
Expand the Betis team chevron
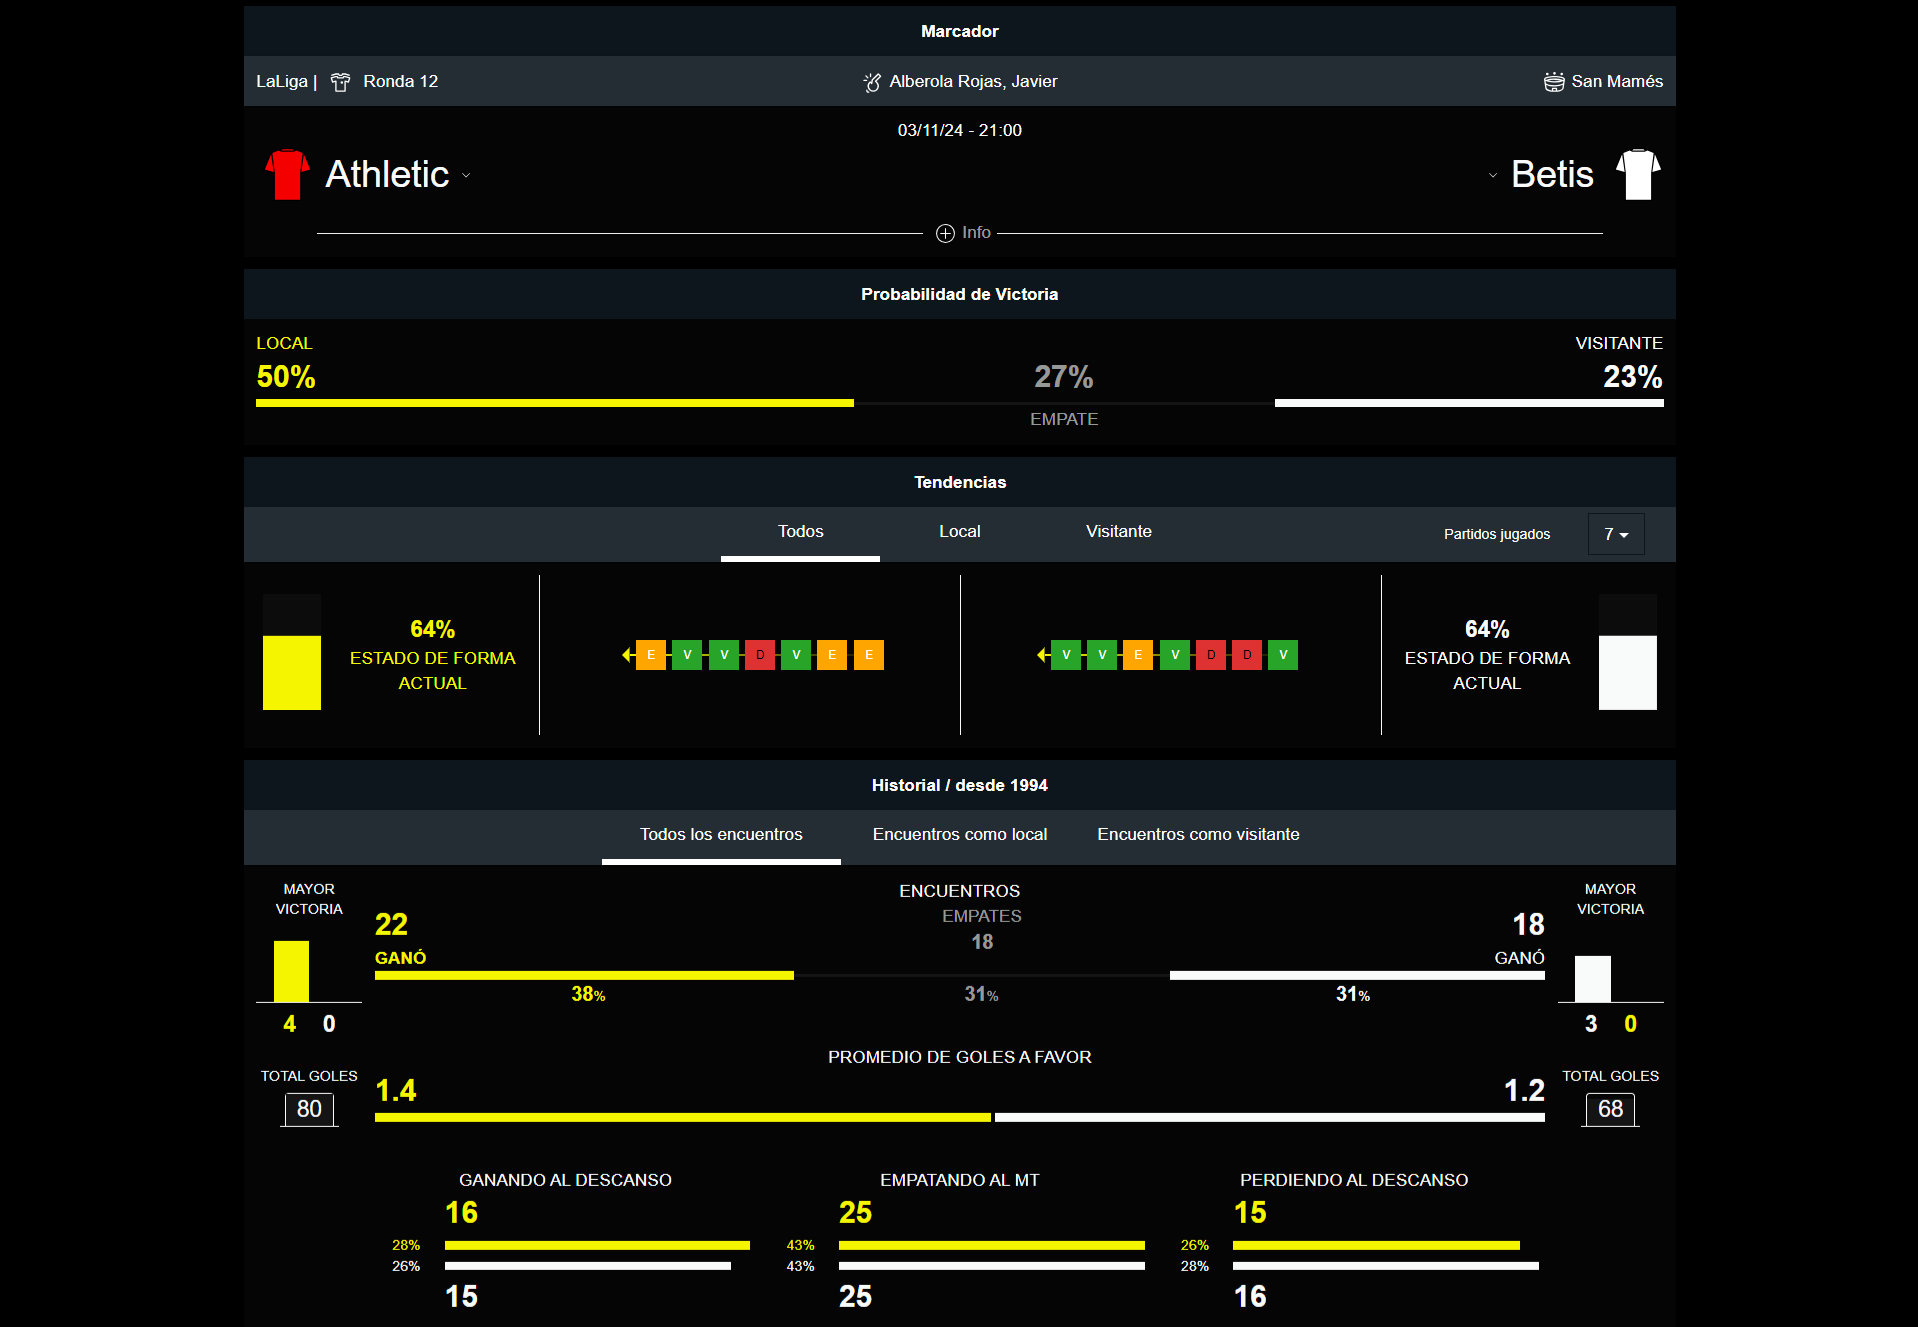click(1492, 175)
